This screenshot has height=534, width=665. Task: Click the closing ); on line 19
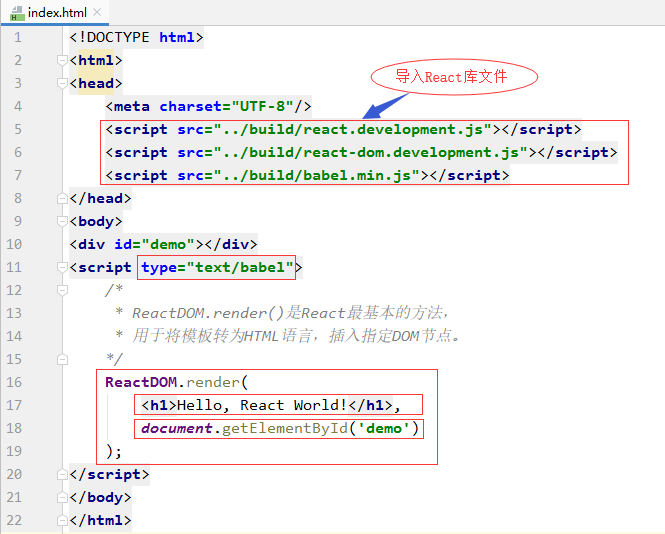(114, 451)
